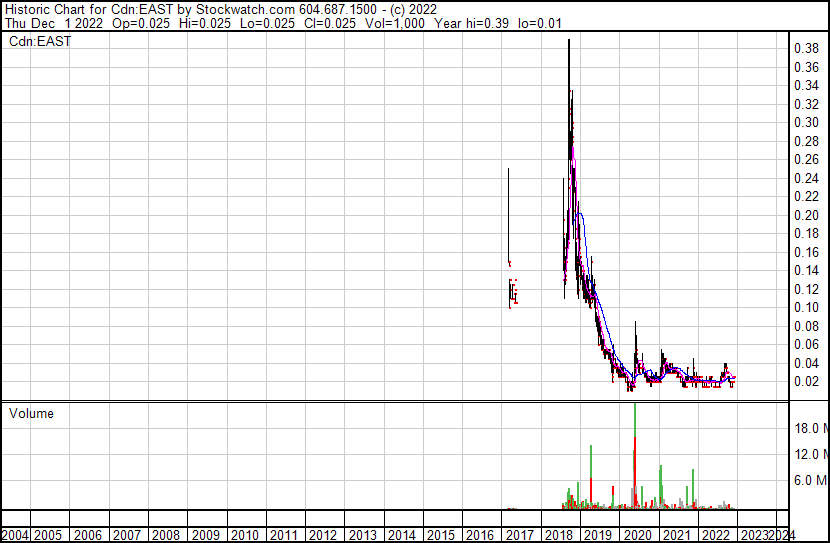Click the isolated 2017 price spike bar

tap(508, 214)
